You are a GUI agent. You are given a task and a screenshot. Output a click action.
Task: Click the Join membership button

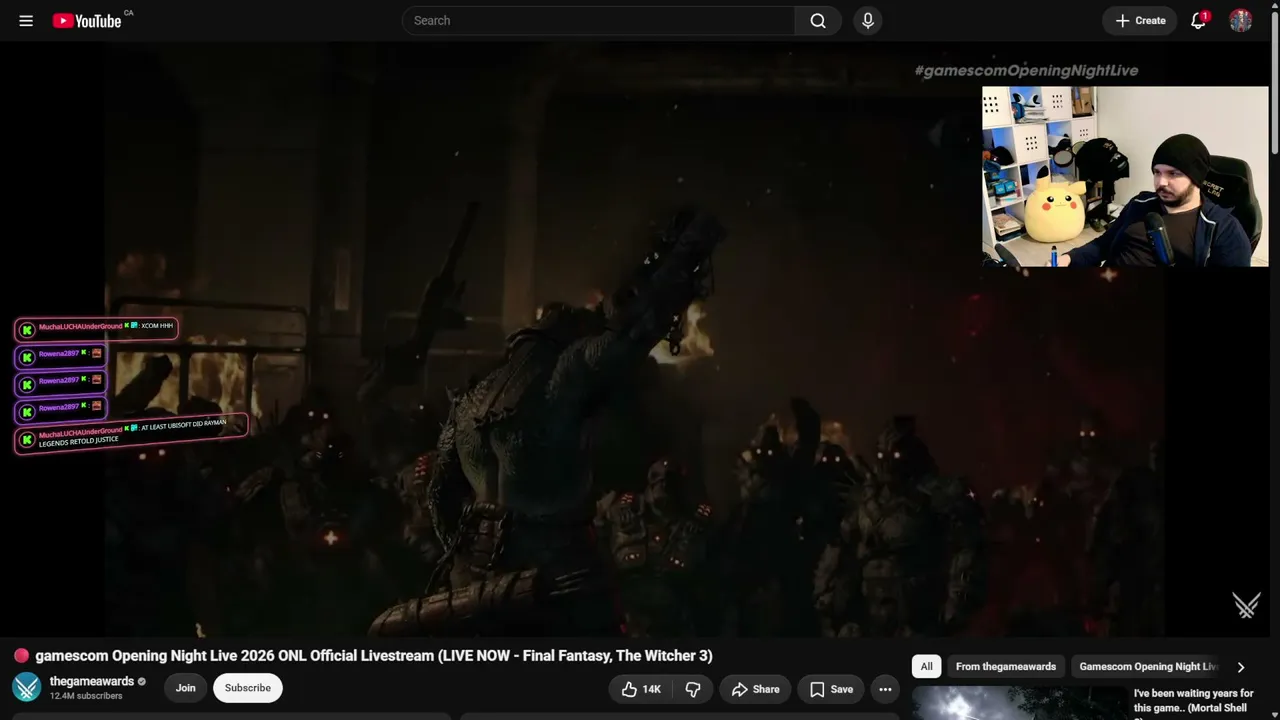click(186, 688)
